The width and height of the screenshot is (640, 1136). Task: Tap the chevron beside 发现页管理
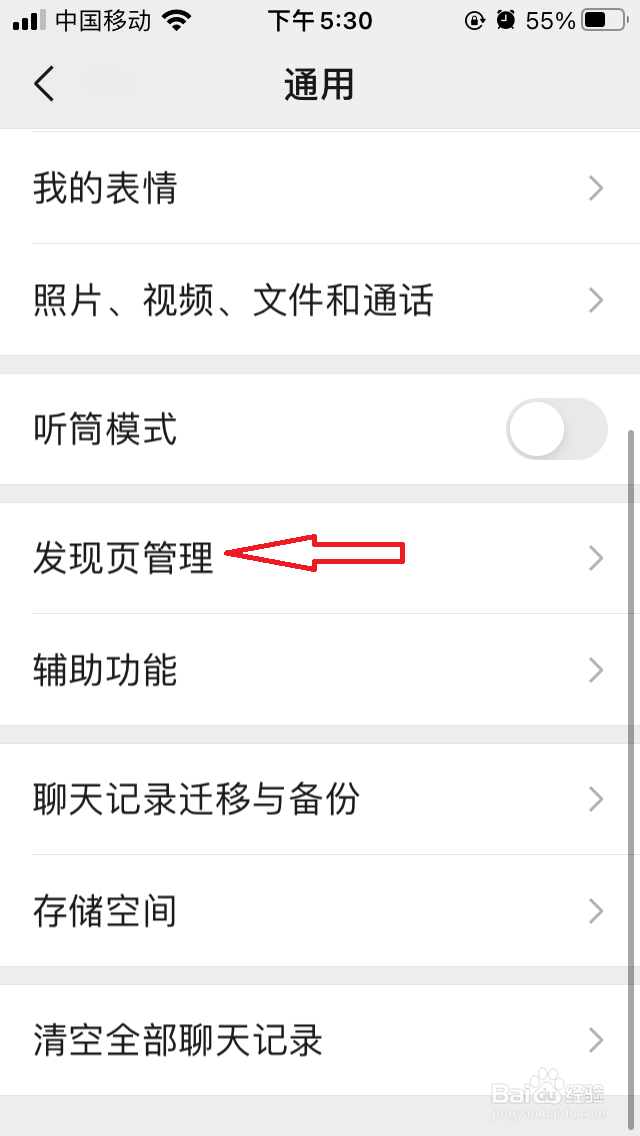point(596,558)
